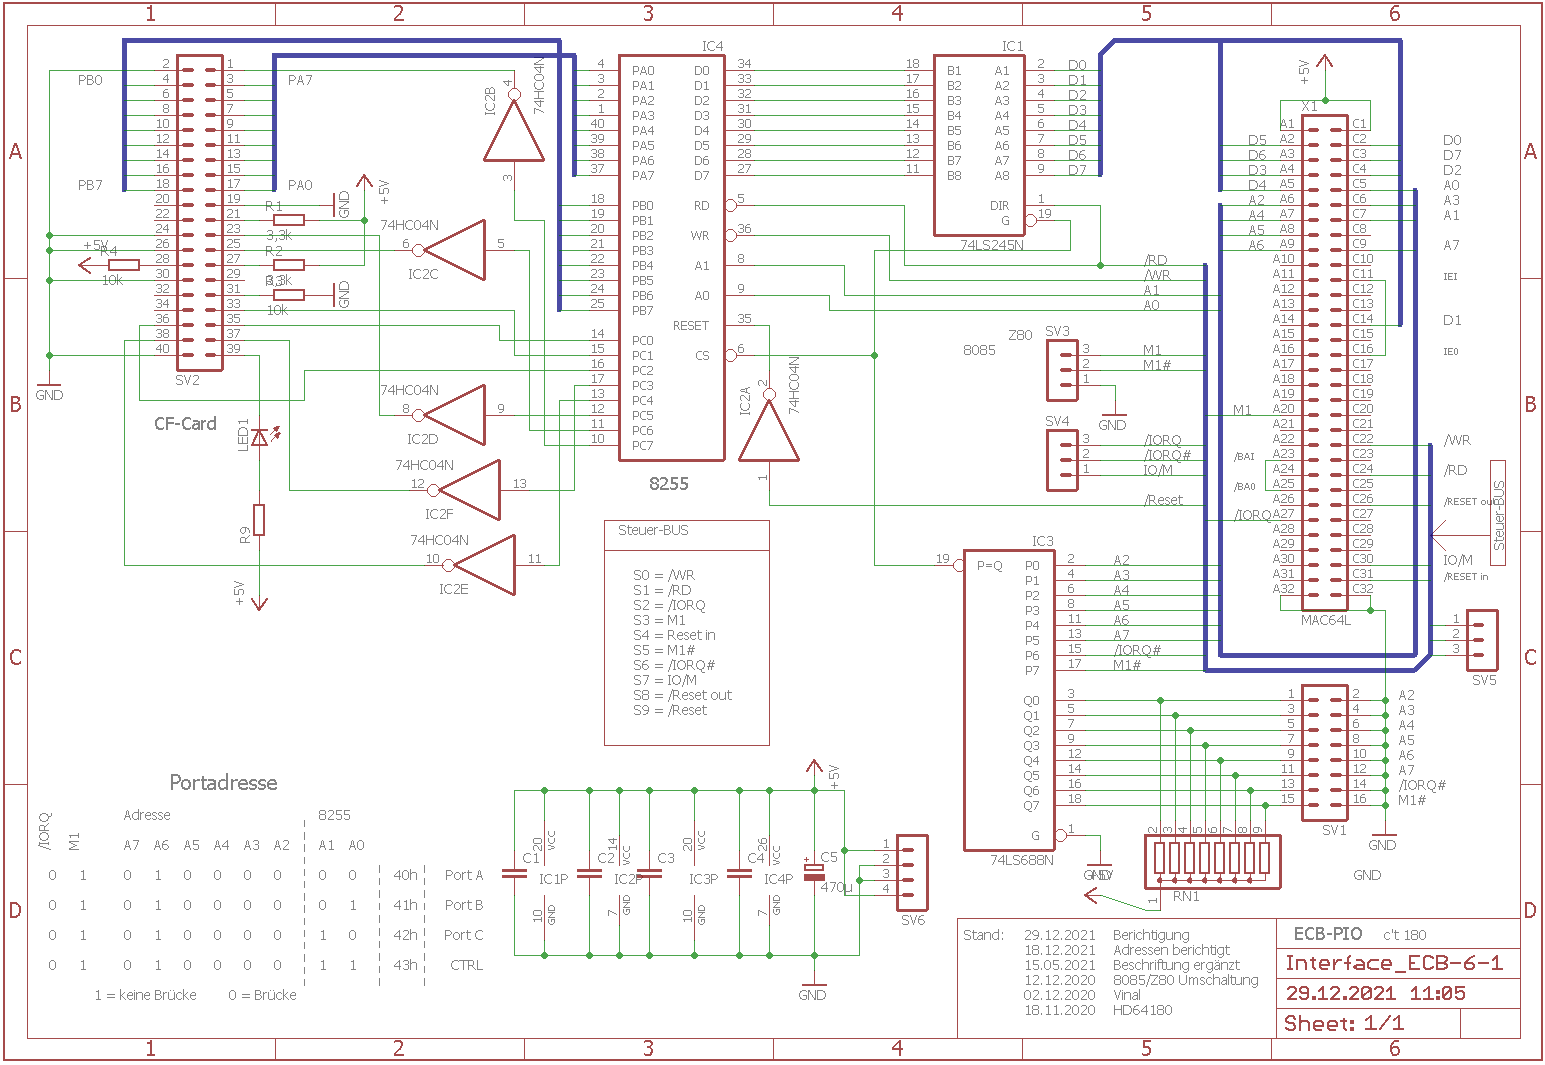Click the 8255 chip label
The height and width of the screenshot is (1065, 1545).
(668, 484)
